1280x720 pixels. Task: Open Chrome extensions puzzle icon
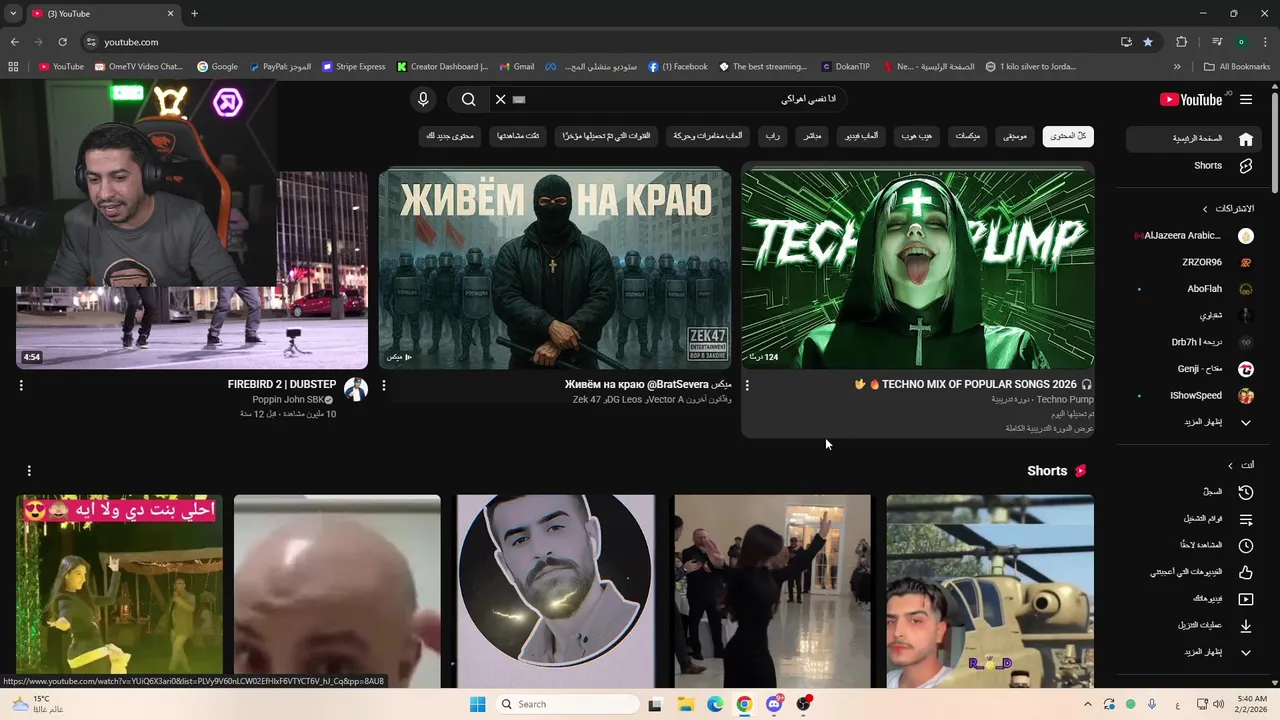pyautogui.click(x=1182, y=42)
